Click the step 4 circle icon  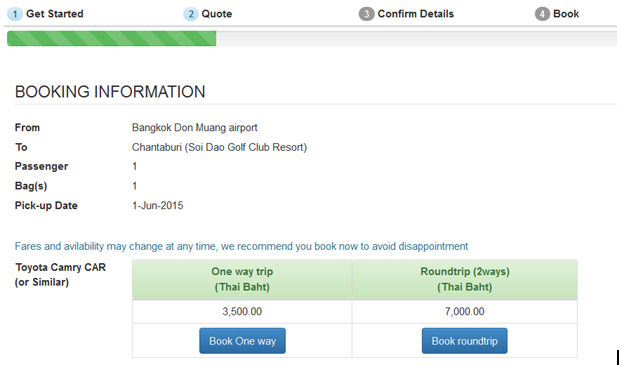click(x=542, y=14)
